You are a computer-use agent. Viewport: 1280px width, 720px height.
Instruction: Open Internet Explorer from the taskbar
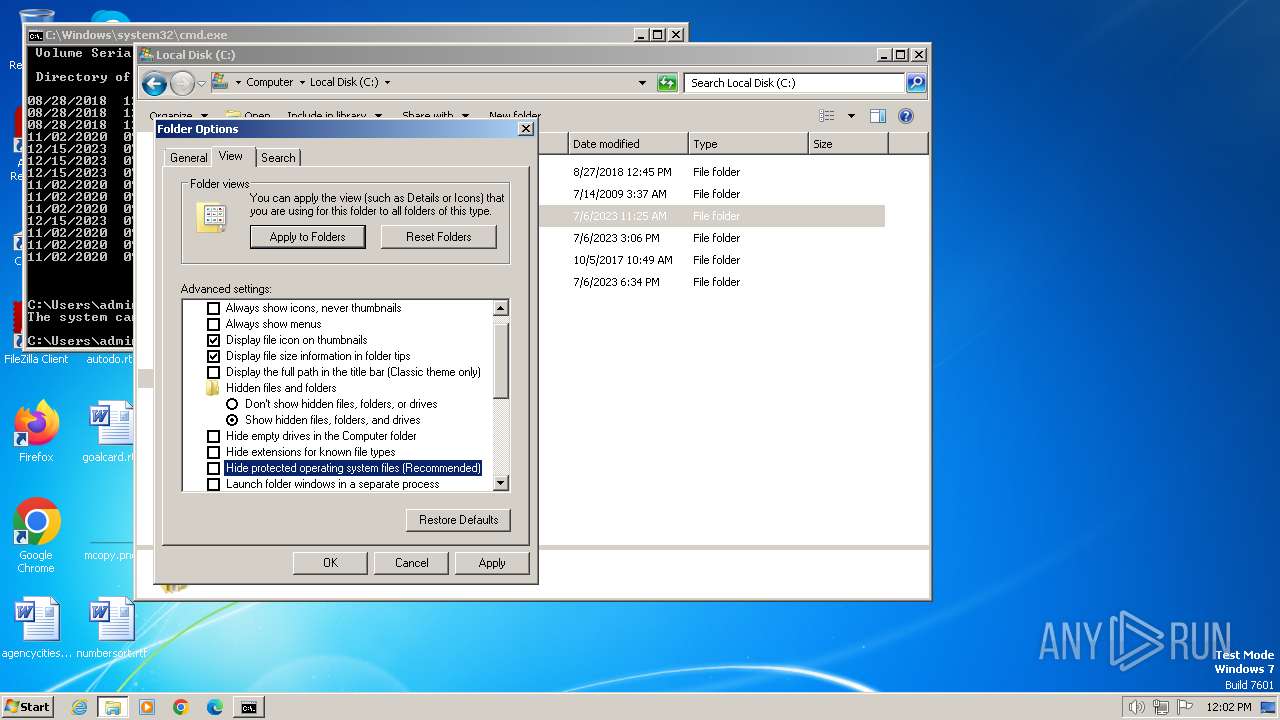click(x=79, y=707)
